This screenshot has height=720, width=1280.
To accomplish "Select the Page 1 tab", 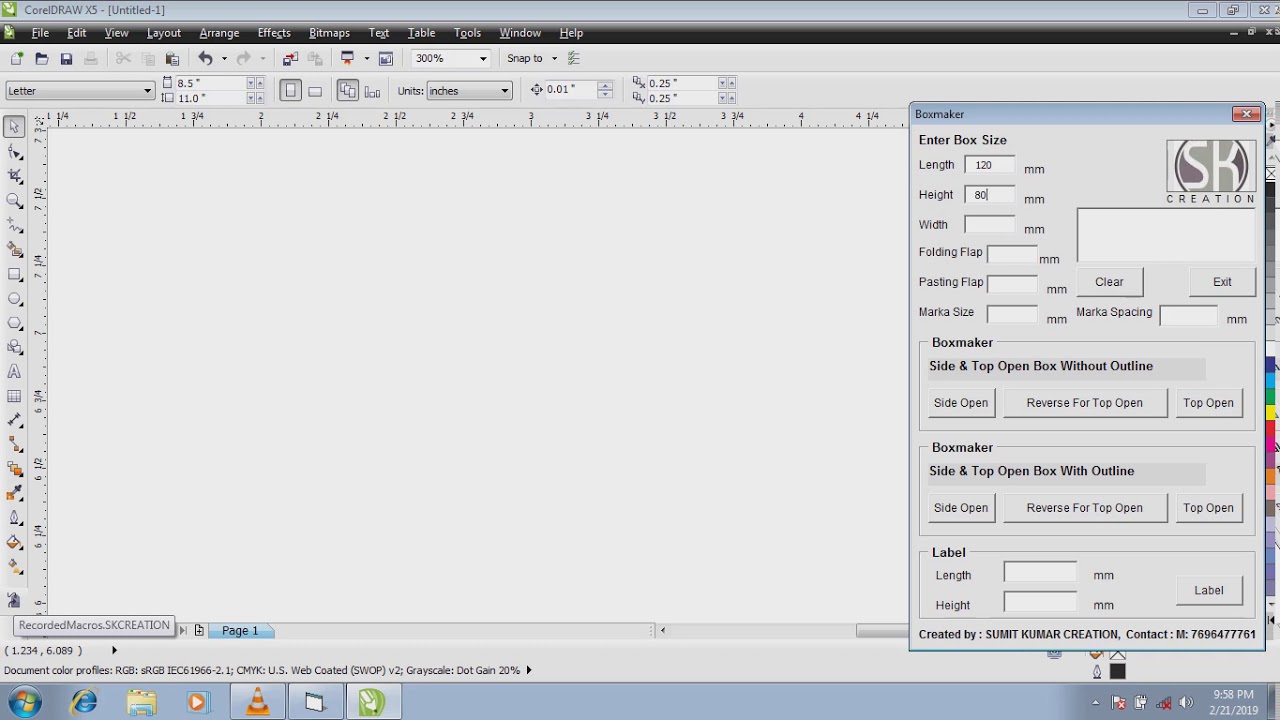I will (x=240, y=631).
